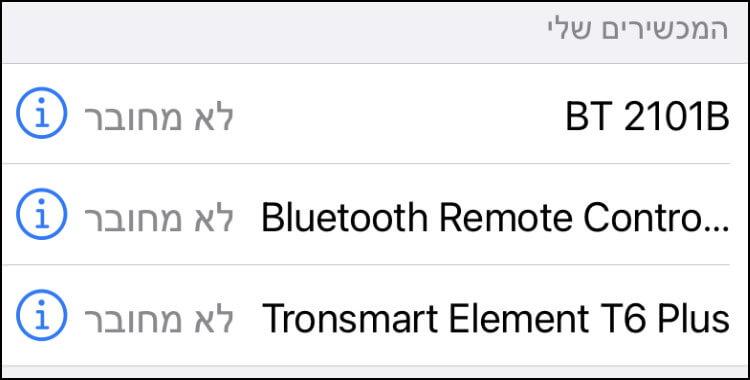Click the ellipsis of truncated Contro… name

[x=719, y=229]
